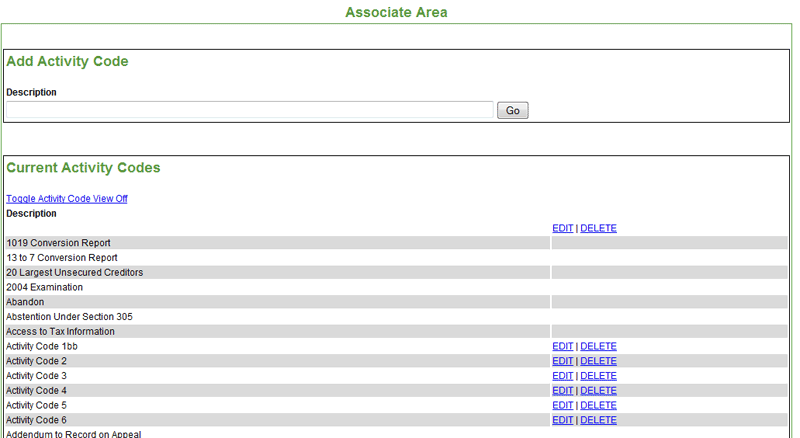Delete Activity Code 4
The image size is (800, 438).
598,391
